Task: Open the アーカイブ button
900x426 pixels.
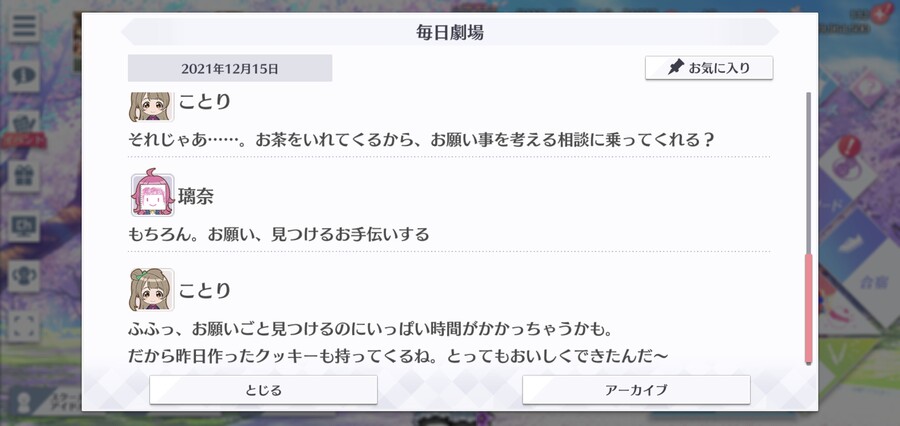Action: [636, 390]
